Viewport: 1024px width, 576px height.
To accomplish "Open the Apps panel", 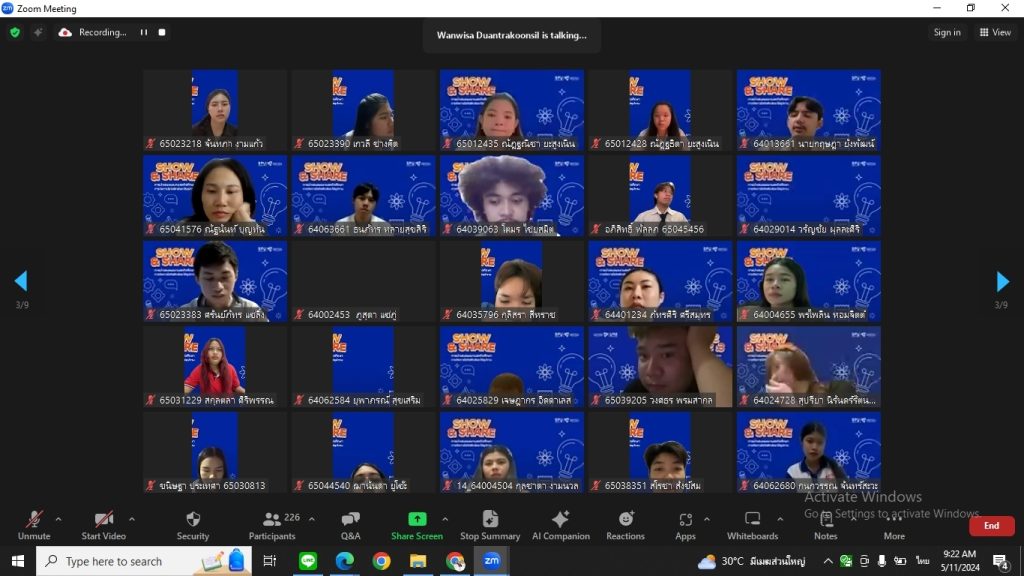I will pos(685,525).
